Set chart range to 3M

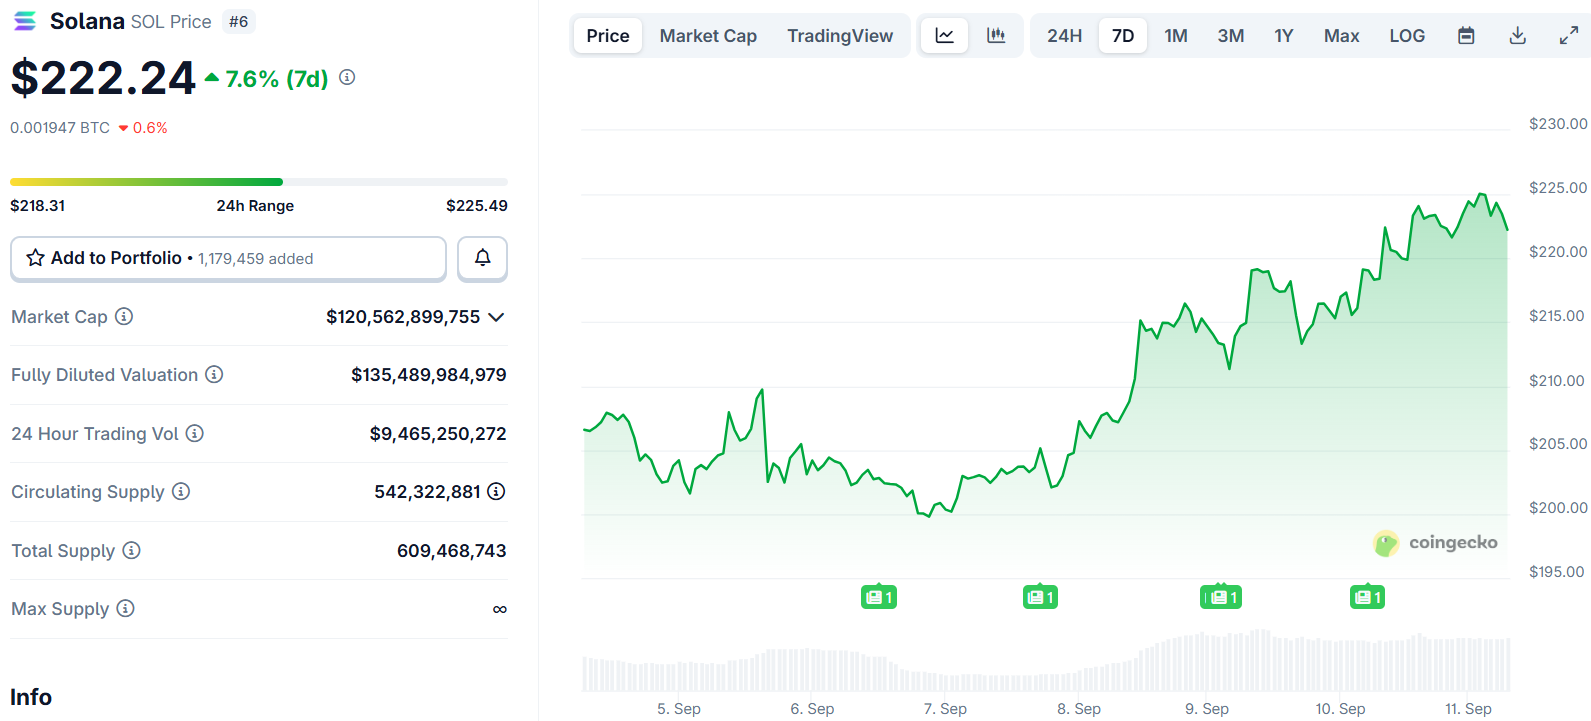point(1231,36)
